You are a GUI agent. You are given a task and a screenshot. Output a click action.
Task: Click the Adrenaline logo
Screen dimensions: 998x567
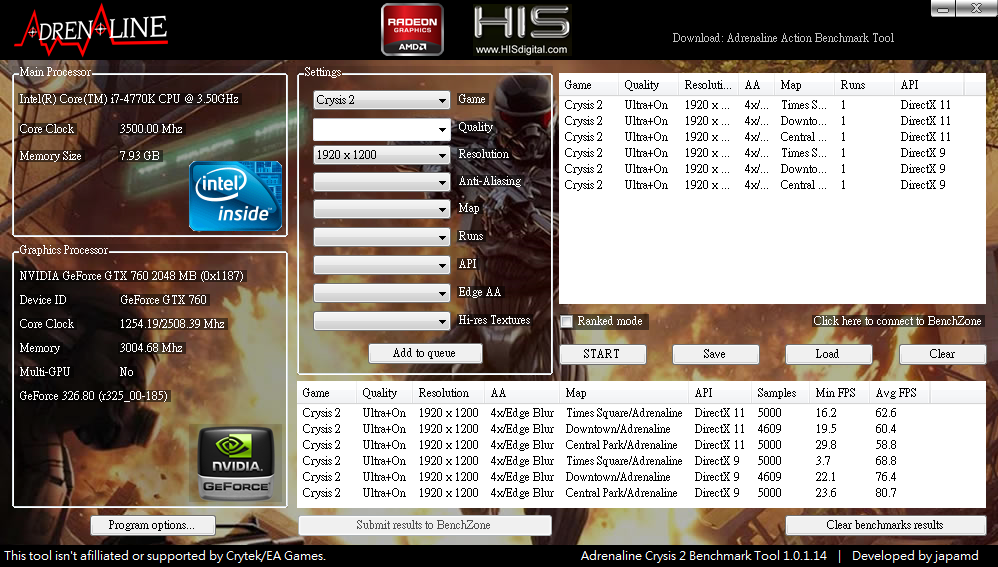(90, 28)
